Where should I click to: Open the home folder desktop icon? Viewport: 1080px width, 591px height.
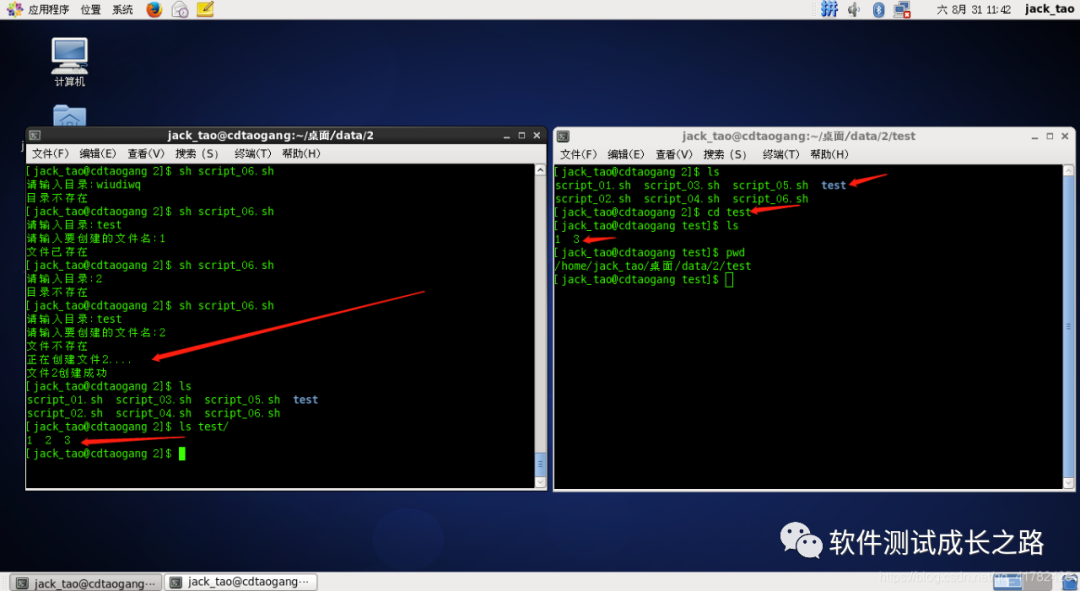point(70,115)
